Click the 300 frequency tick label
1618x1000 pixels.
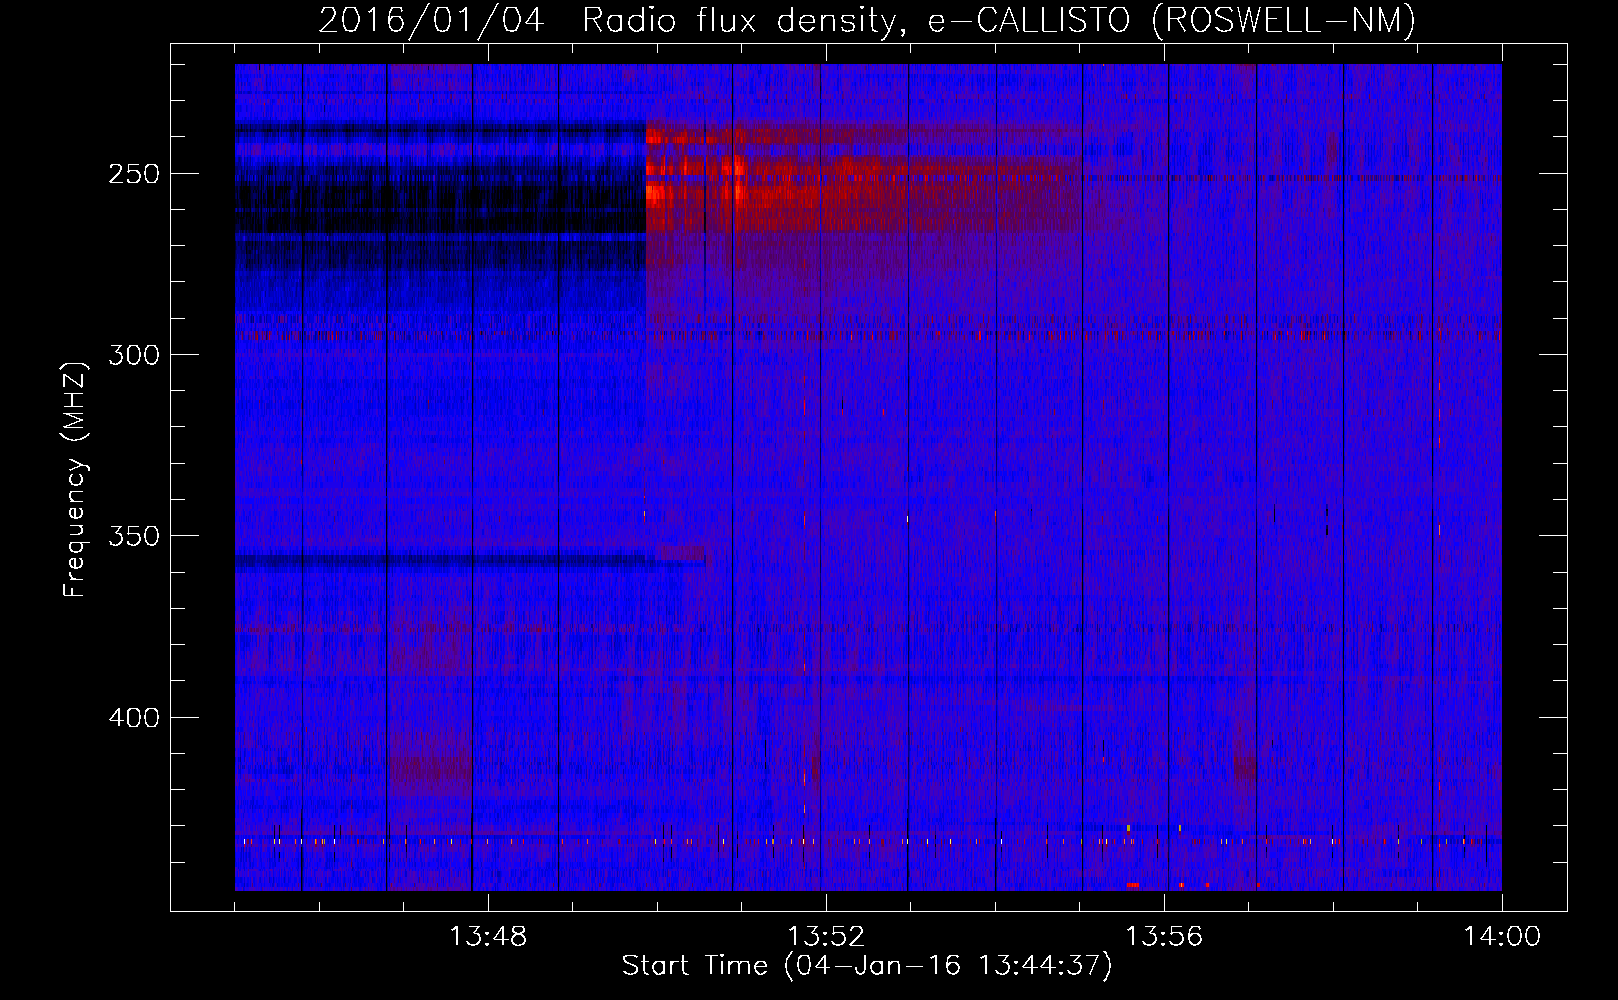click(134, 355)
